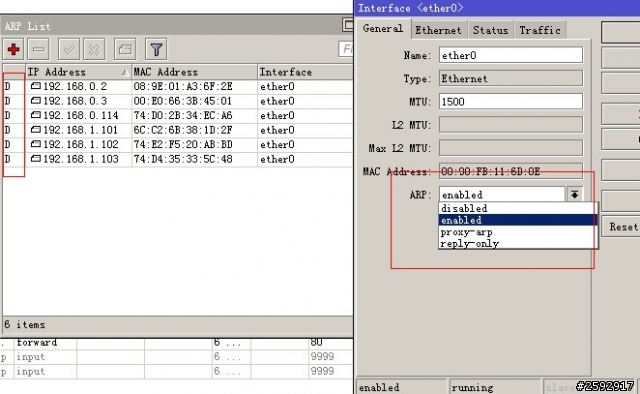The width and height of the screenshot is (640, 394).
Task: Click the Type field showing Ethernet
Action: [x=511, y=78]
